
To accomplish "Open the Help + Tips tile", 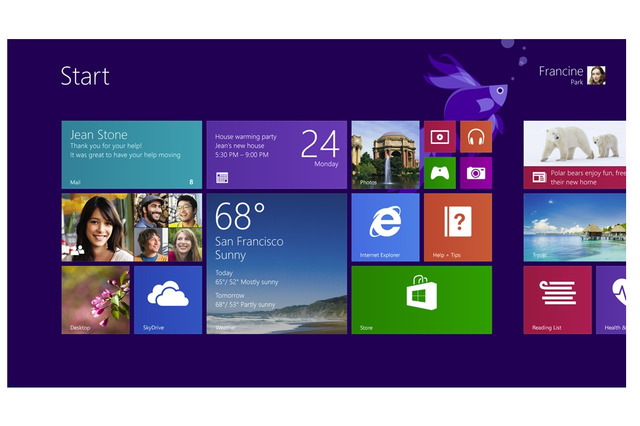I will point(457,227).
